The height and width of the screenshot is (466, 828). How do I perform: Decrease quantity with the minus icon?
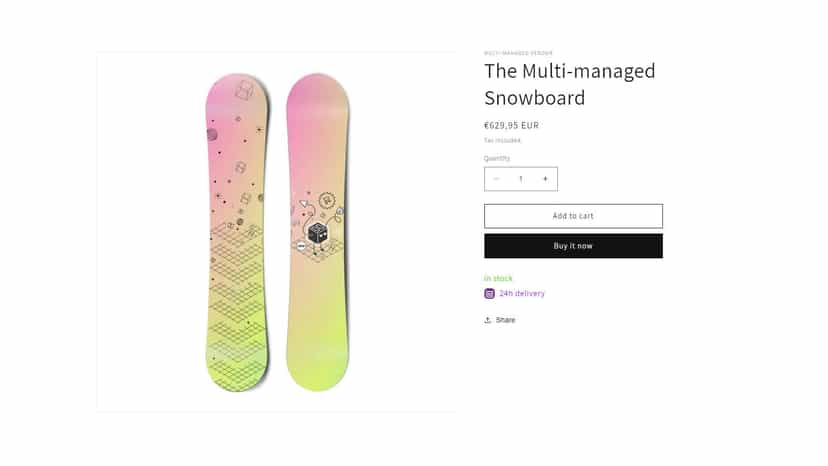click(x=496, y=179)
